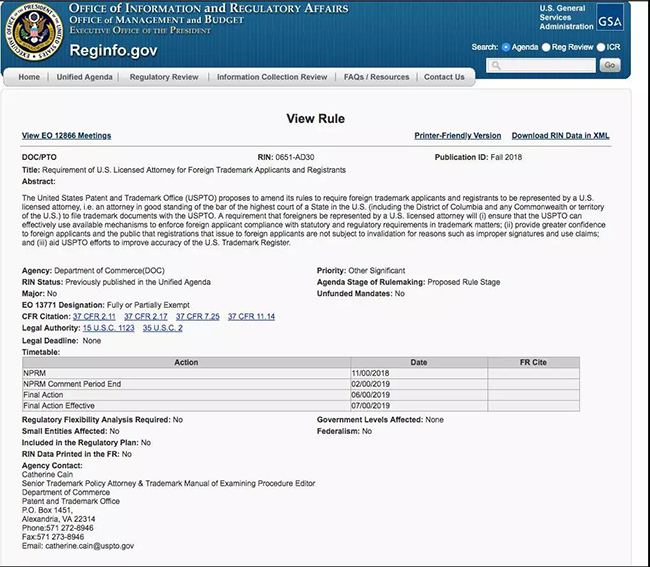
Task: Click the Unfunded Mandates No text
Action: [361, 293]
